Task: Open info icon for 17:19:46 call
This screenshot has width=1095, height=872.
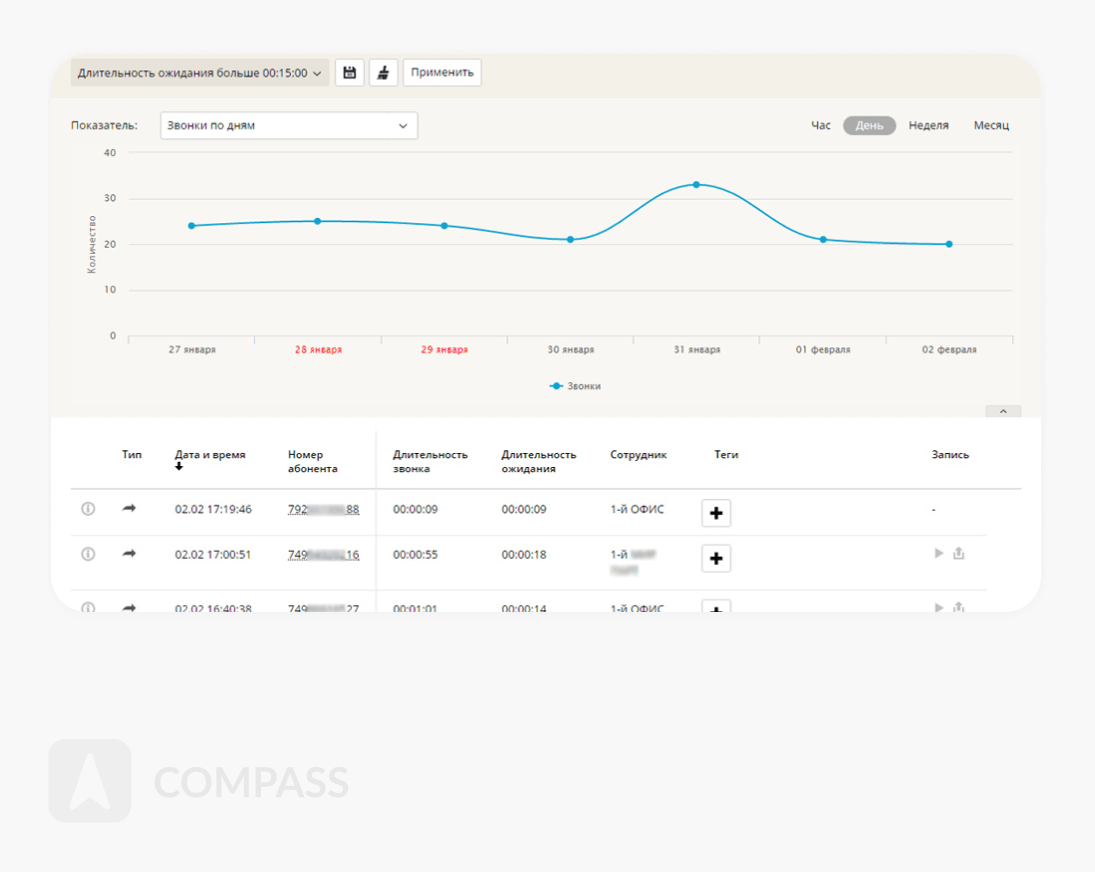Action: pos(88,509)
